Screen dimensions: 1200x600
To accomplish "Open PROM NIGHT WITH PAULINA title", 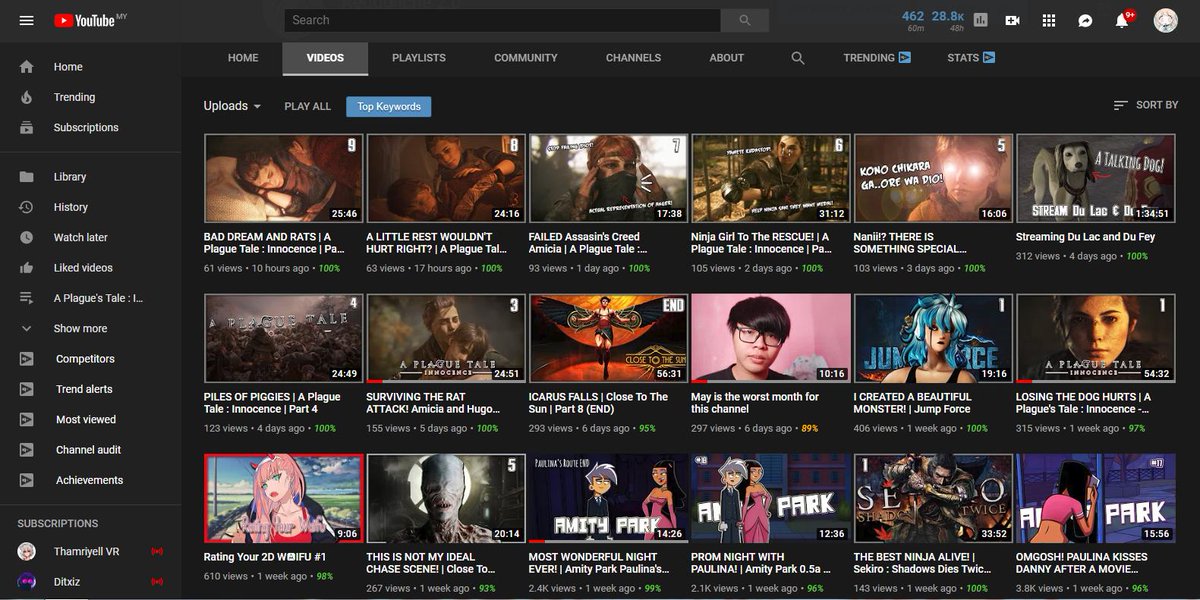I will pos(760,563).
